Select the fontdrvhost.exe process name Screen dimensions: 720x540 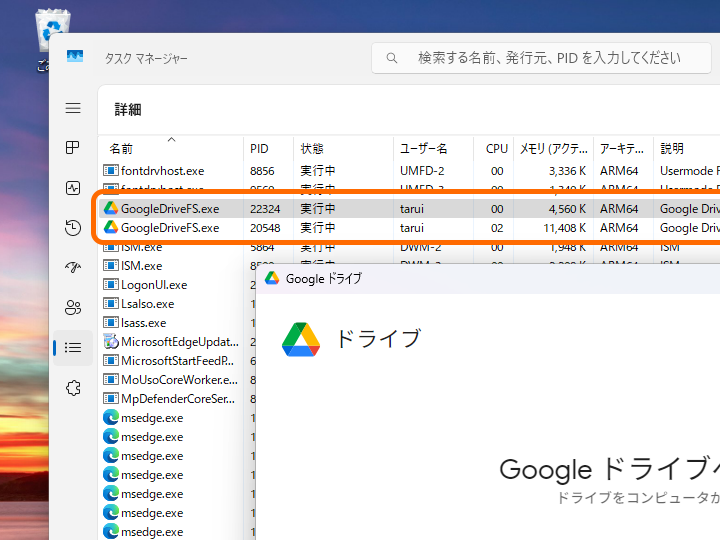tap(163, 171)
